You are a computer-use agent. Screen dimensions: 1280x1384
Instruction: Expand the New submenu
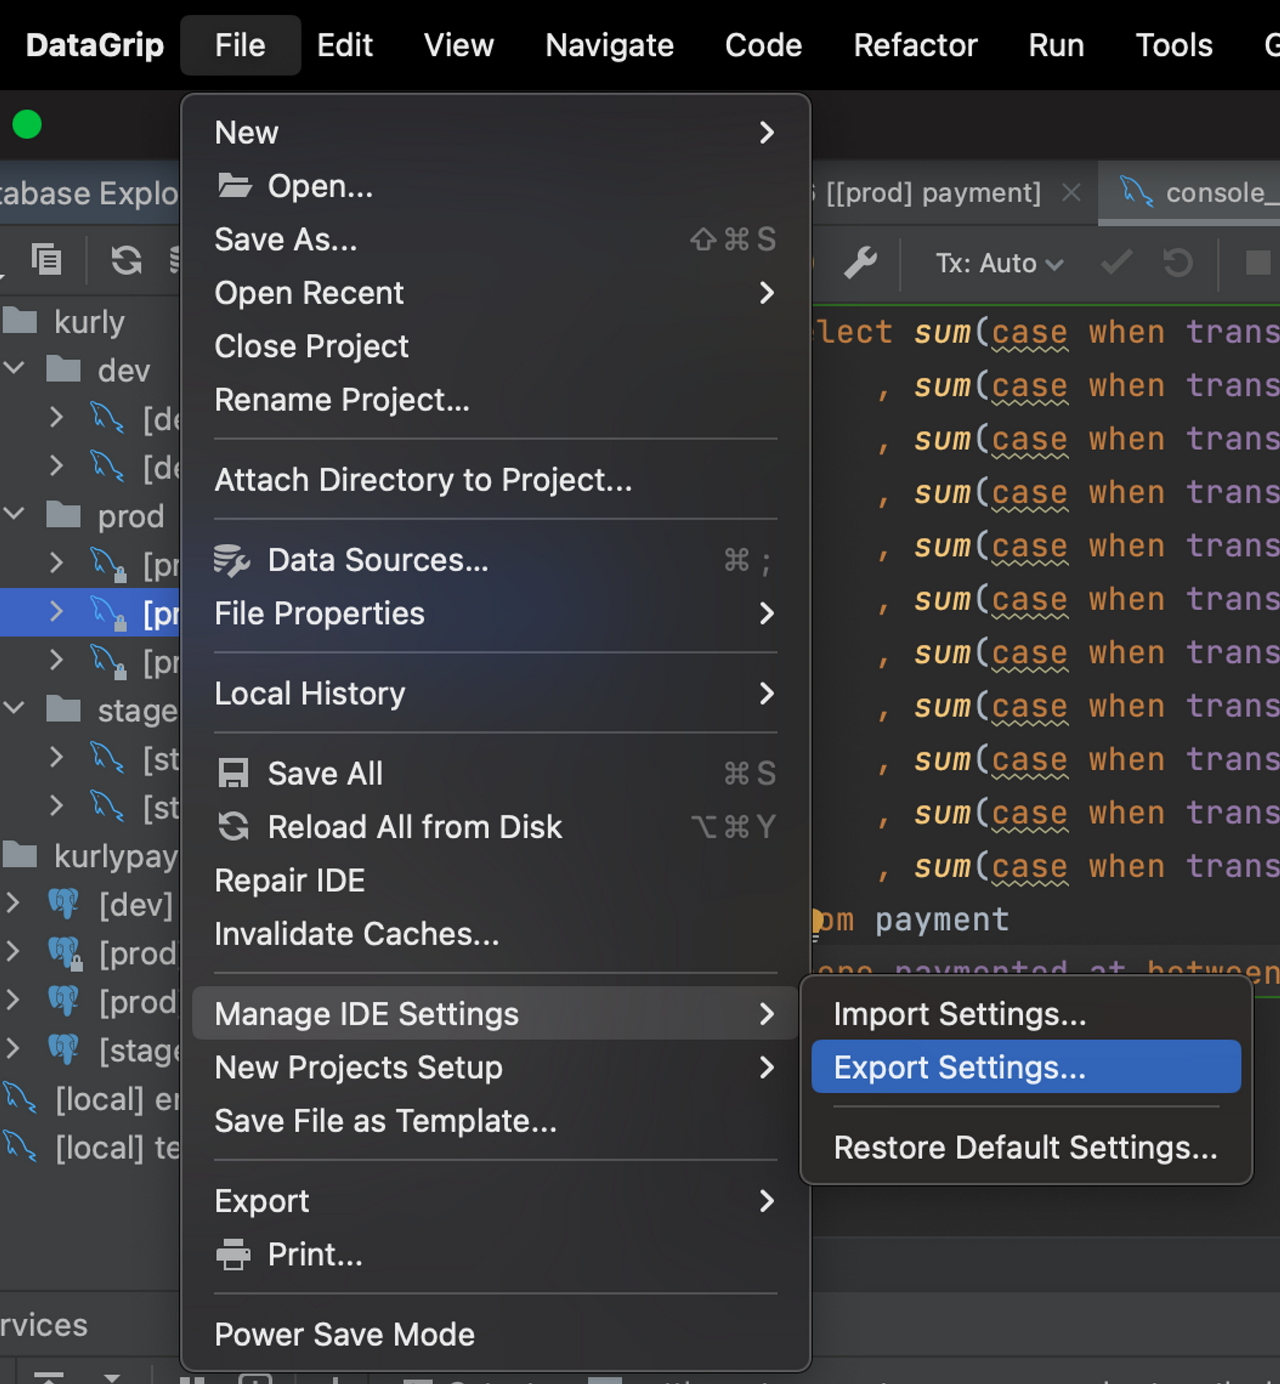495,132
